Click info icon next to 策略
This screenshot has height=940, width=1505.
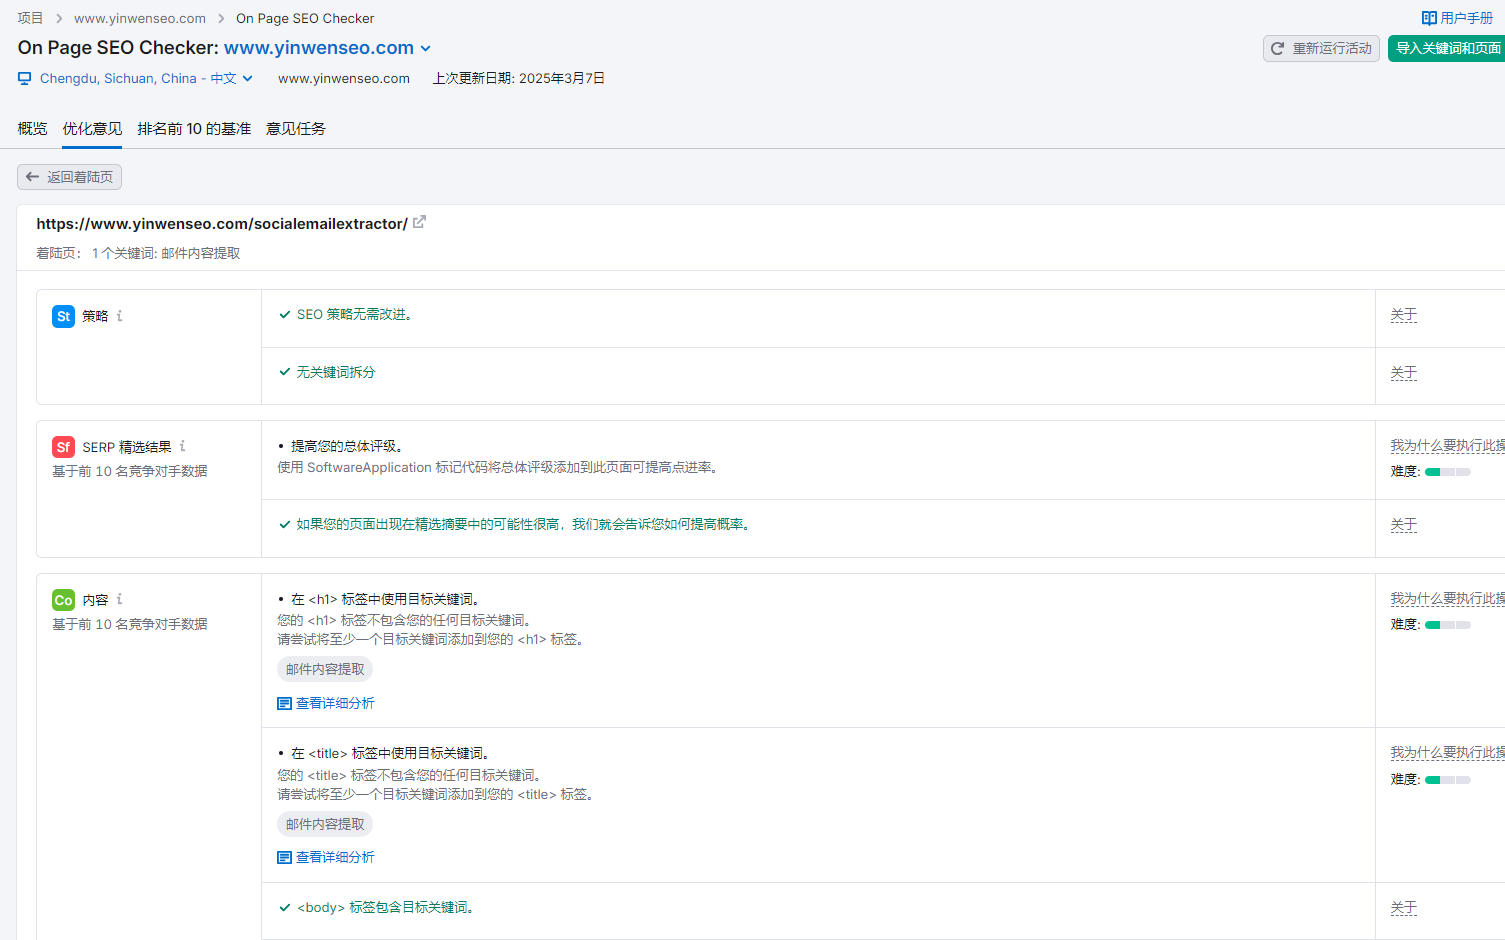coord(120,316)
